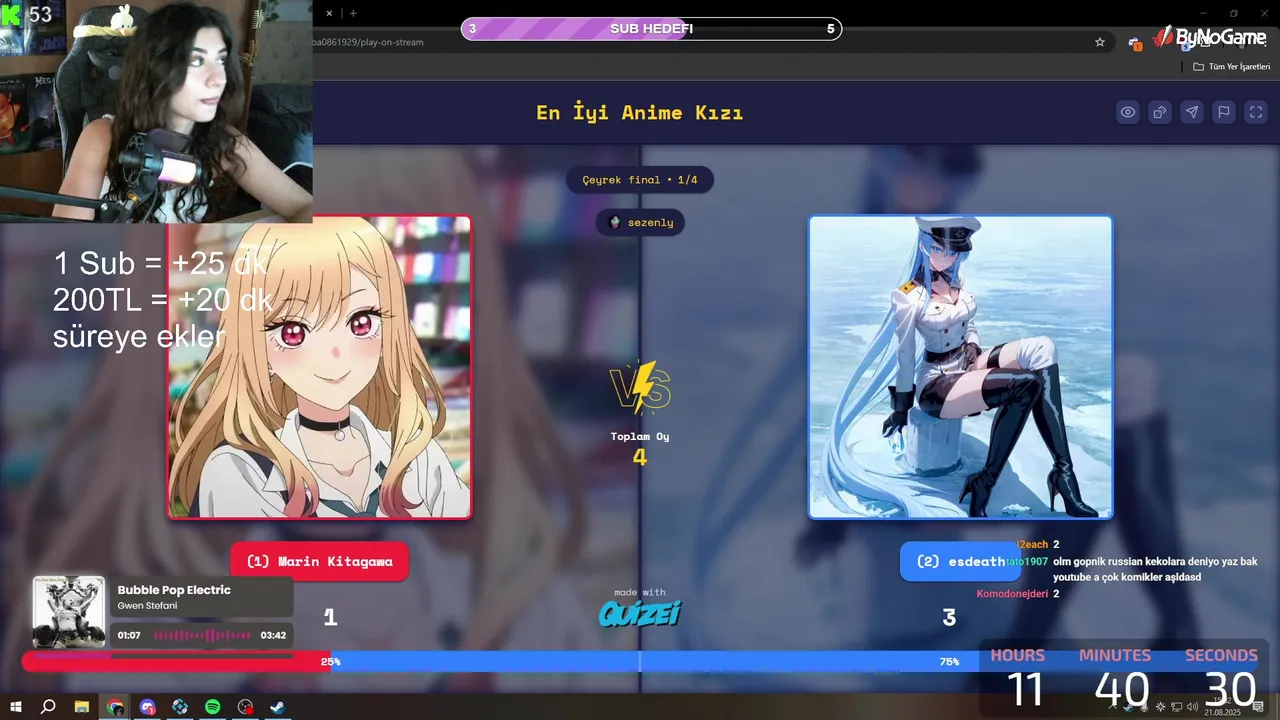This screenshot has height=720, width=1280.
Task: Click the Gwen Stefani artist name
Action: (147, 606)
